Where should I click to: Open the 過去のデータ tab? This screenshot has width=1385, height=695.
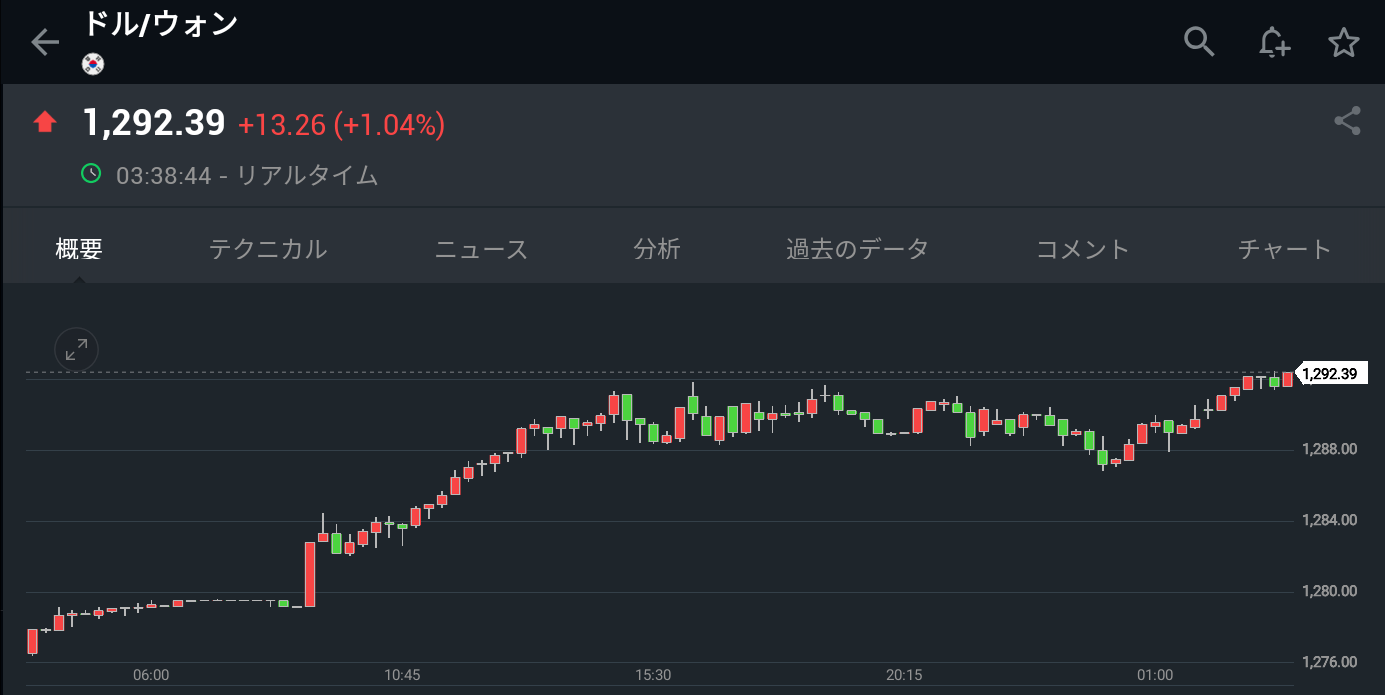857,249
